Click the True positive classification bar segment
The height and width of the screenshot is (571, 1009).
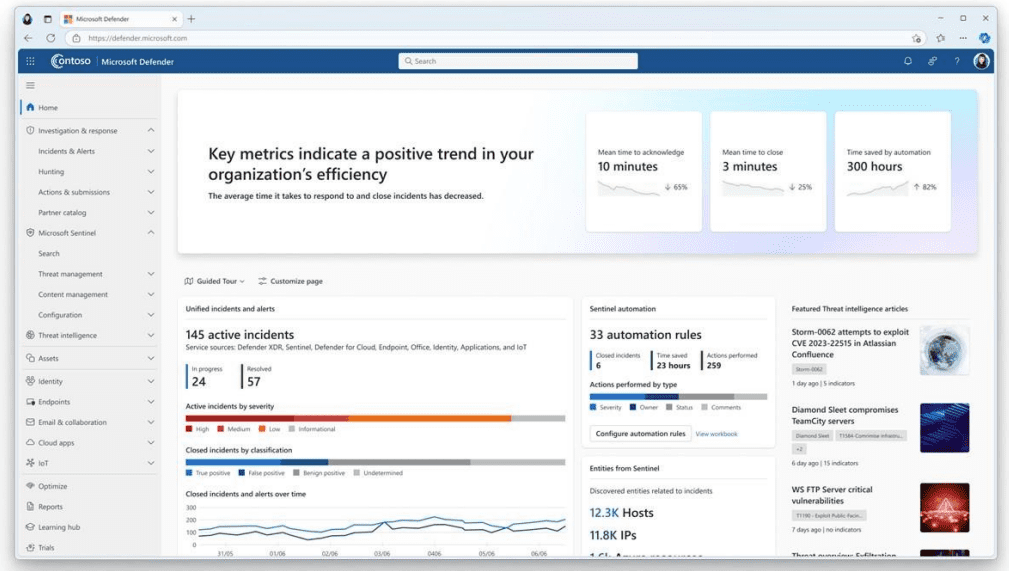[x=233, y=462]
